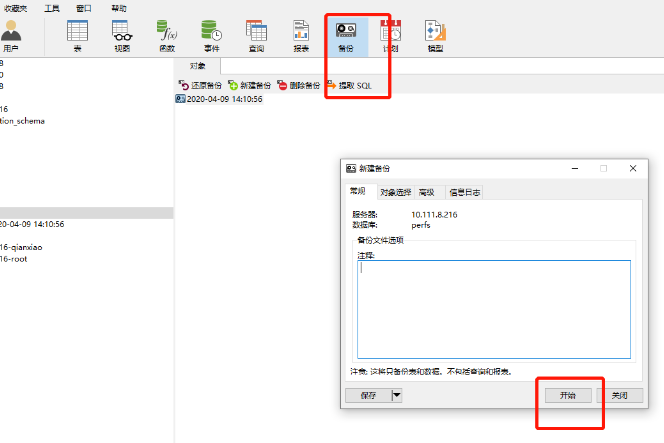Open the 工具 (Tools) menu
664x443 pixels.
point(52,8)
